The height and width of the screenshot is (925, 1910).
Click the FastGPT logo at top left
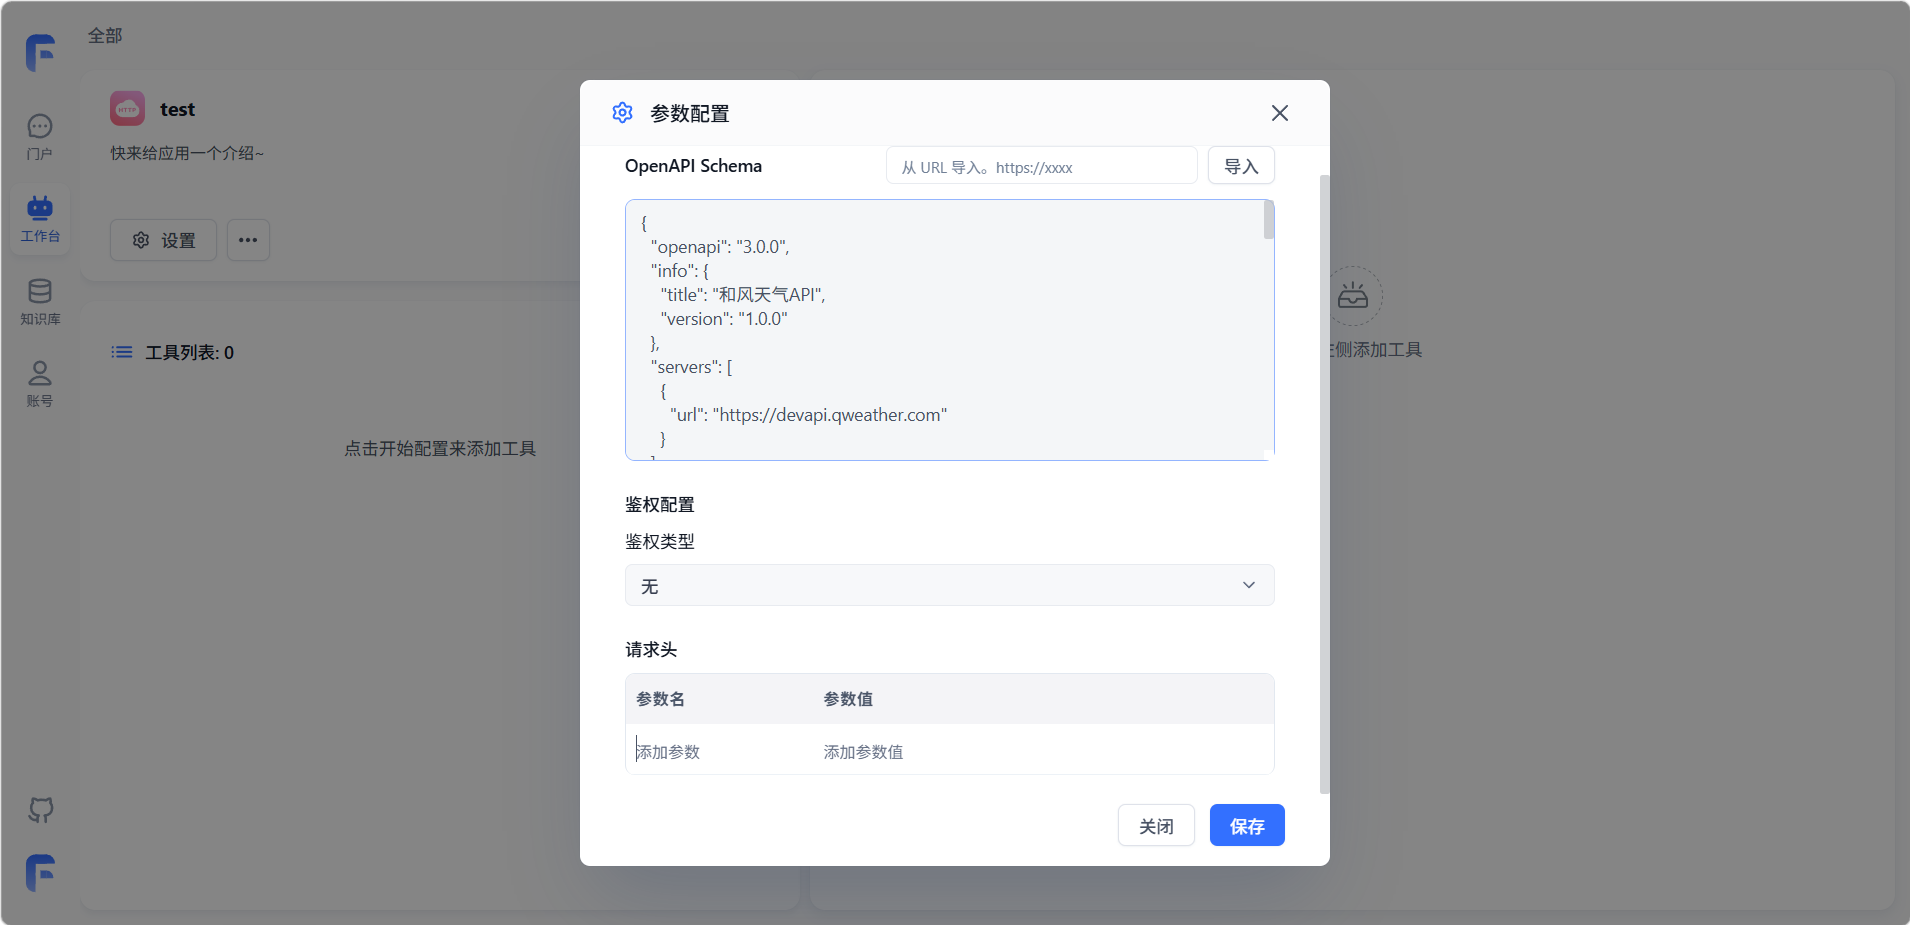pos(41,52)
